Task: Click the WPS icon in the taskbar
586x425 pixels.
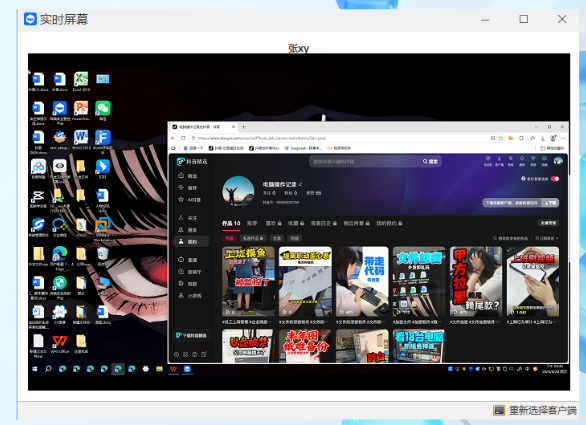Action: pos(173,369)
